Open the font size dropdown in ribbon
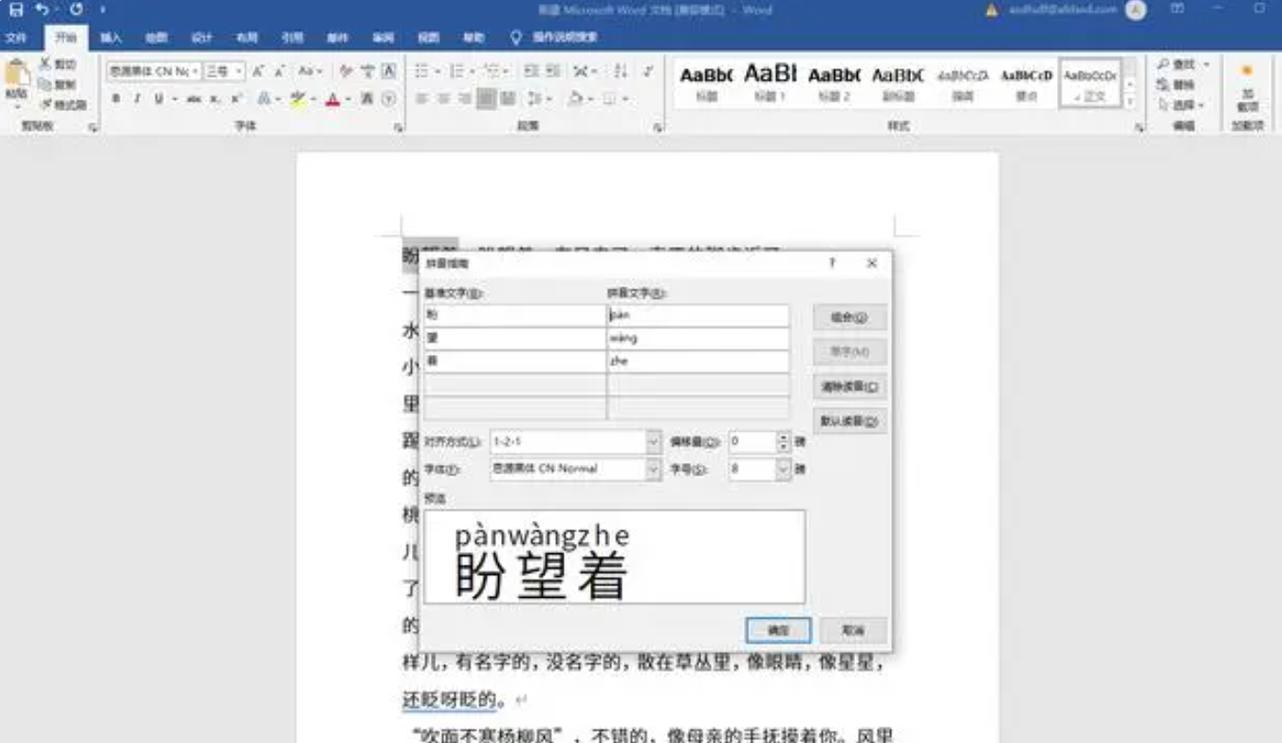Screen dimensions: 1282x743 239,71
